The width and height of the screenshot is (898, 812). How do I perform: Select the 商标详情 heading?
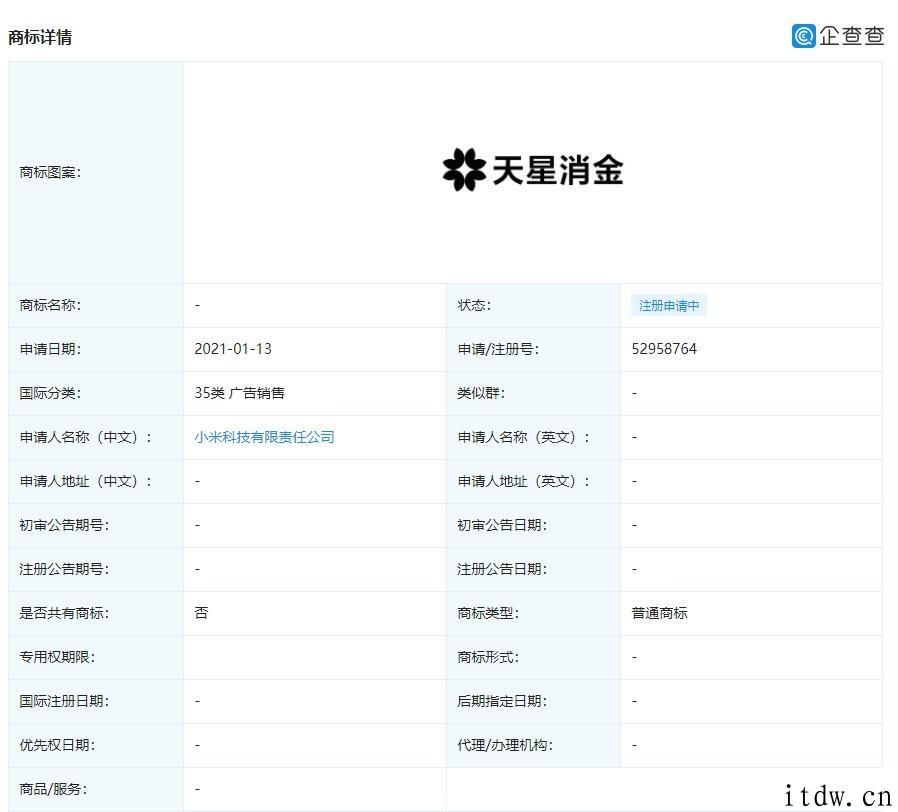[x=40, y=37]
